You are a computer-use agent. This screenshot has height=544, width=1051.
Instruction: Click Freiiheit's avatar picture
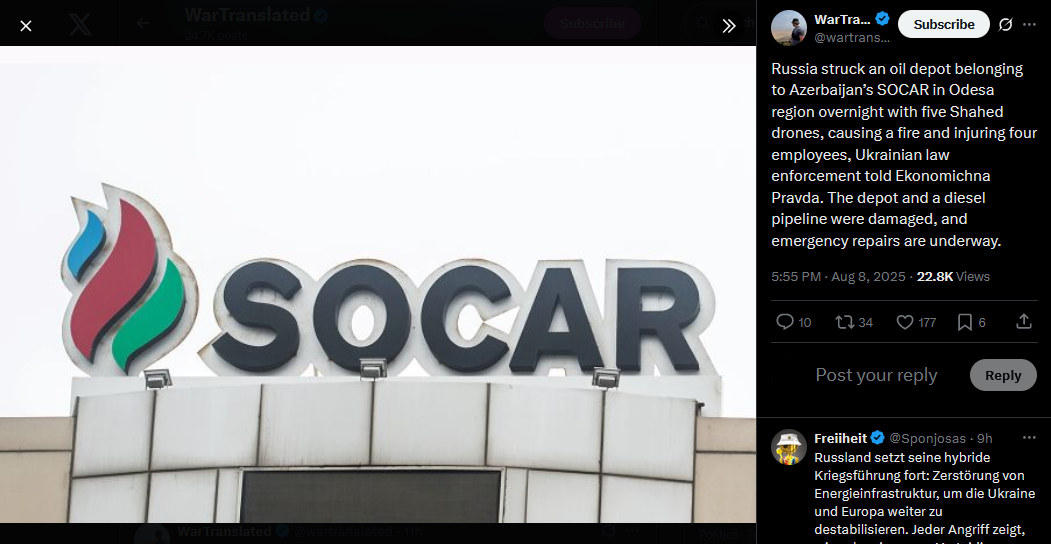789,447
